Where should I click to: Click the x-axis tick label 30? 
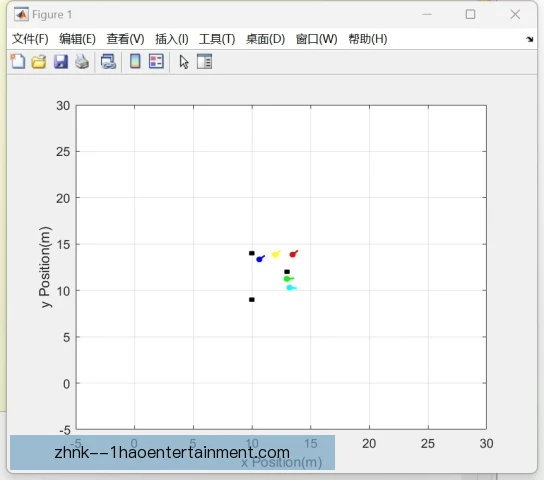click(486, 444)
